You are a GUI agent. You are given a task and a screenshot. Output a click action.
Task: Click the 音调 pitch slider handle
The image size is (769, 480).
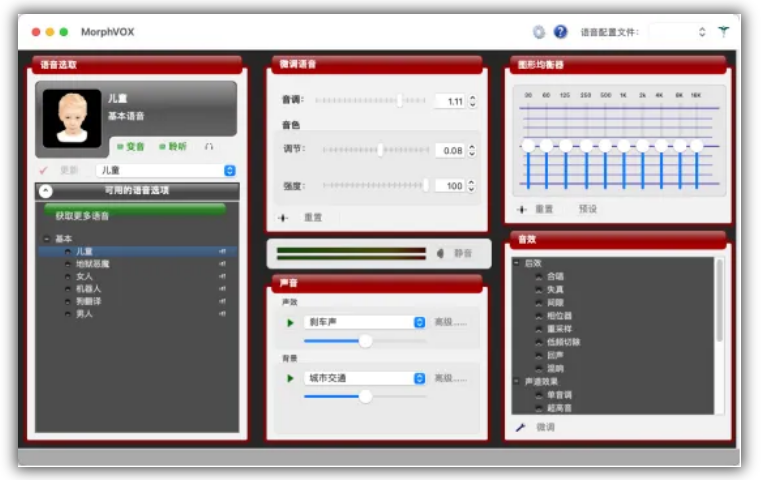399,100
